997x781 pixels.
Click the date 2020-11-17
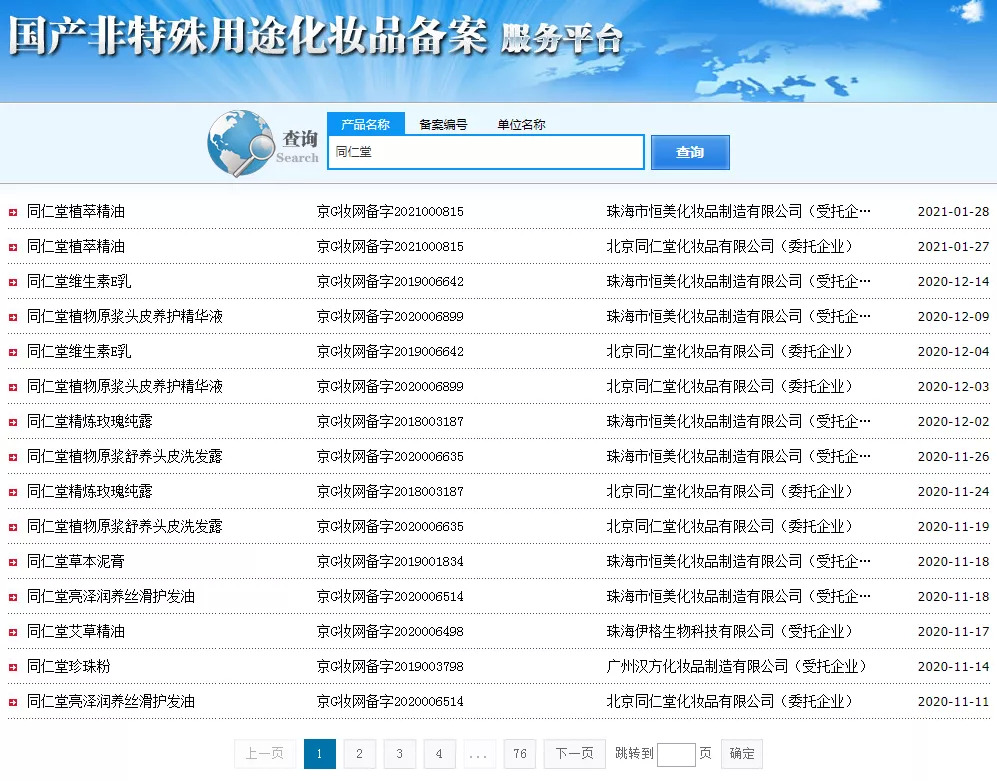coord(953,632)
